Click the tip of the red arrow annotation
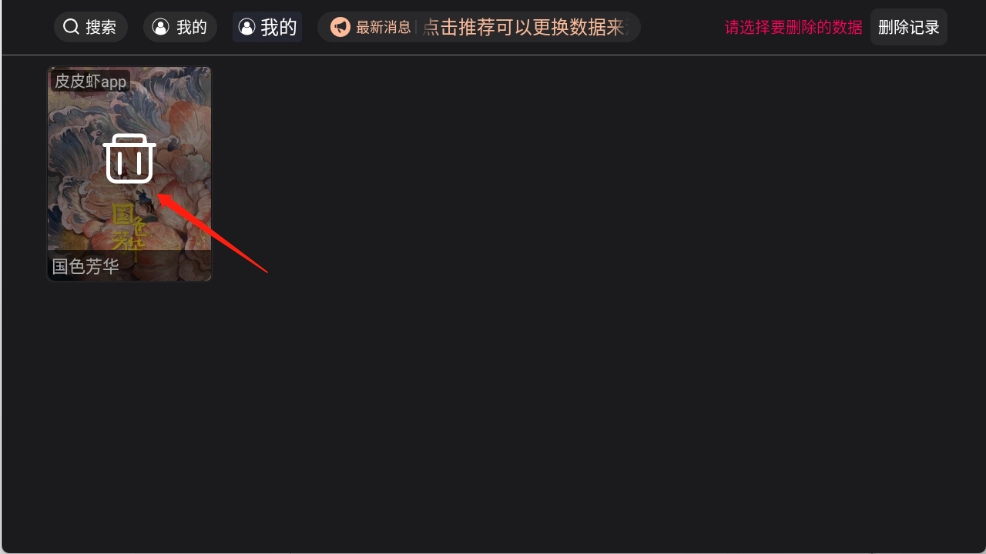 [x=160, y=197]
